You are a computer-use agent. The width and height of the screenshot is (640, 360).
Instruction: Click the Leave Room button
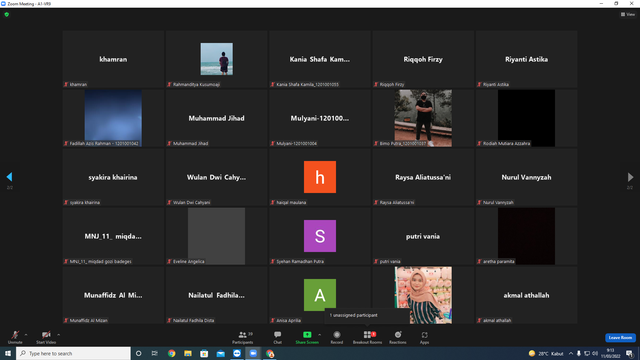(x=620, y=338)
